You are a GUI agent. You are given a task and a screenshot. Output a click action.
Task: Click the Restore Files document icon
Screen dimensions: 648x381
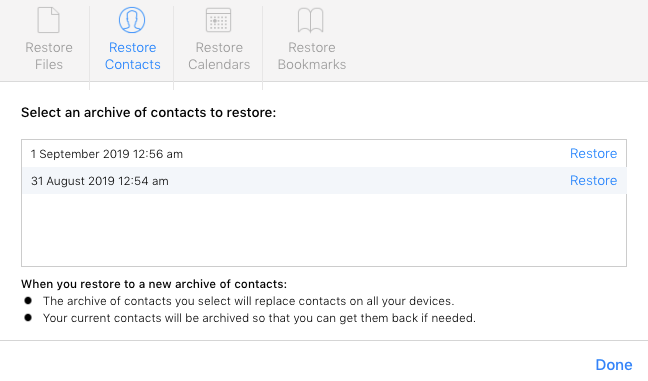pos(49,20)
